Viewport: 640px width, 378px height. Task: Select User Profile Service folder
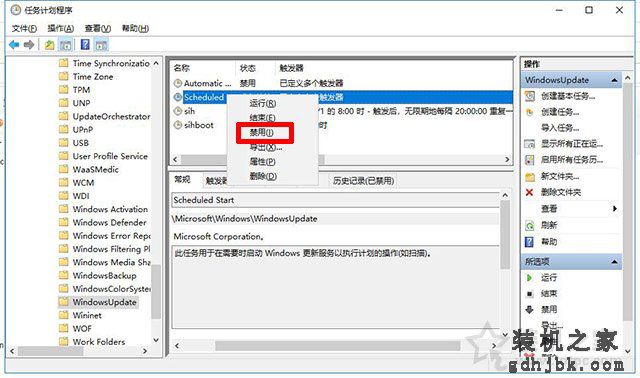[110, 156]
